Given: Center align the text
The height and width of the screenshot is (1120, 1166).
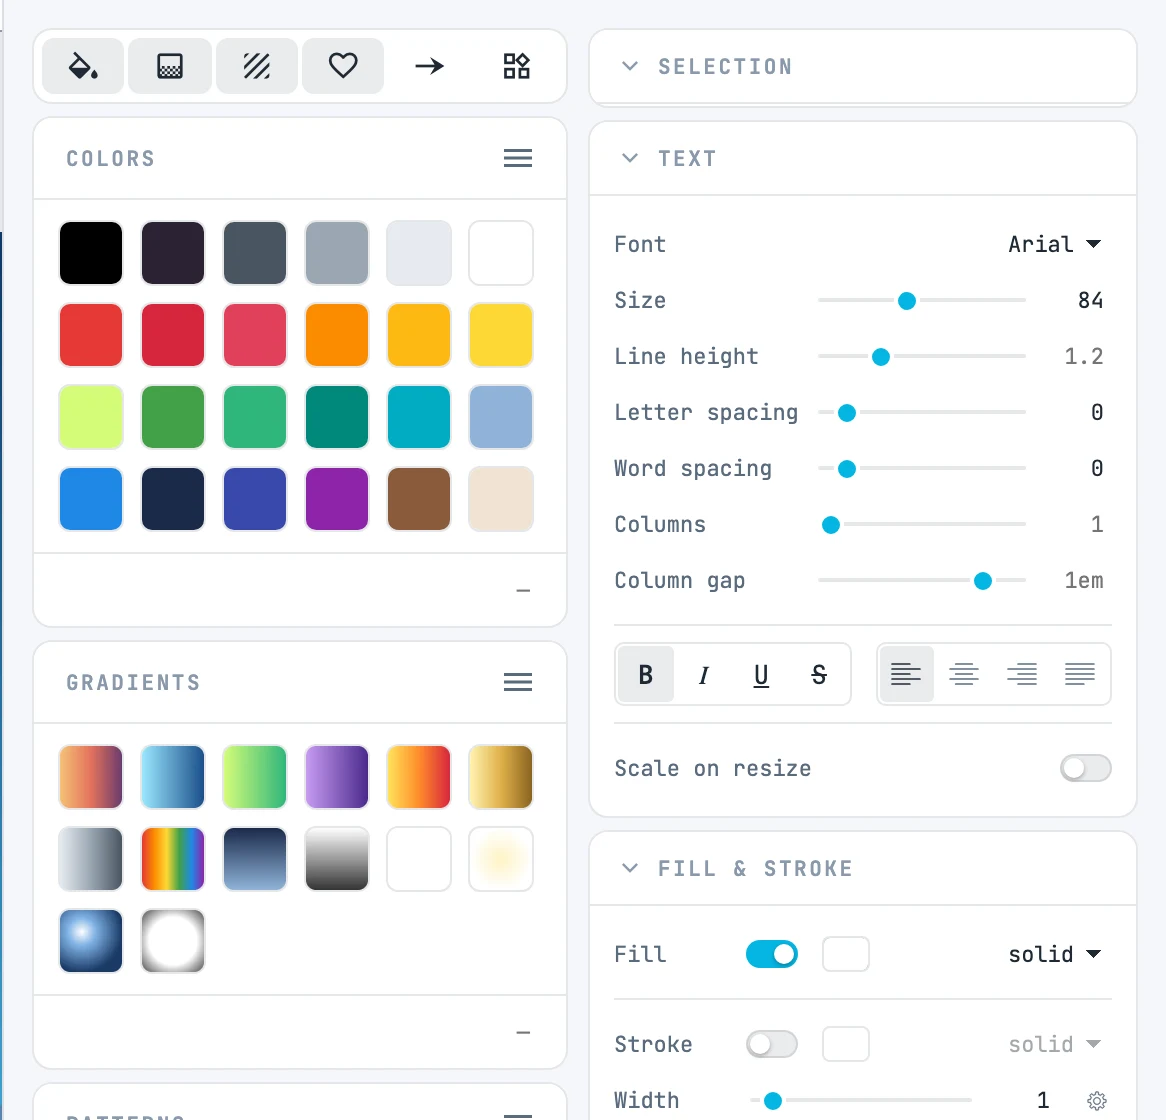Looking at the screenshot, I should pyautogui.click(x=964, y=675).
